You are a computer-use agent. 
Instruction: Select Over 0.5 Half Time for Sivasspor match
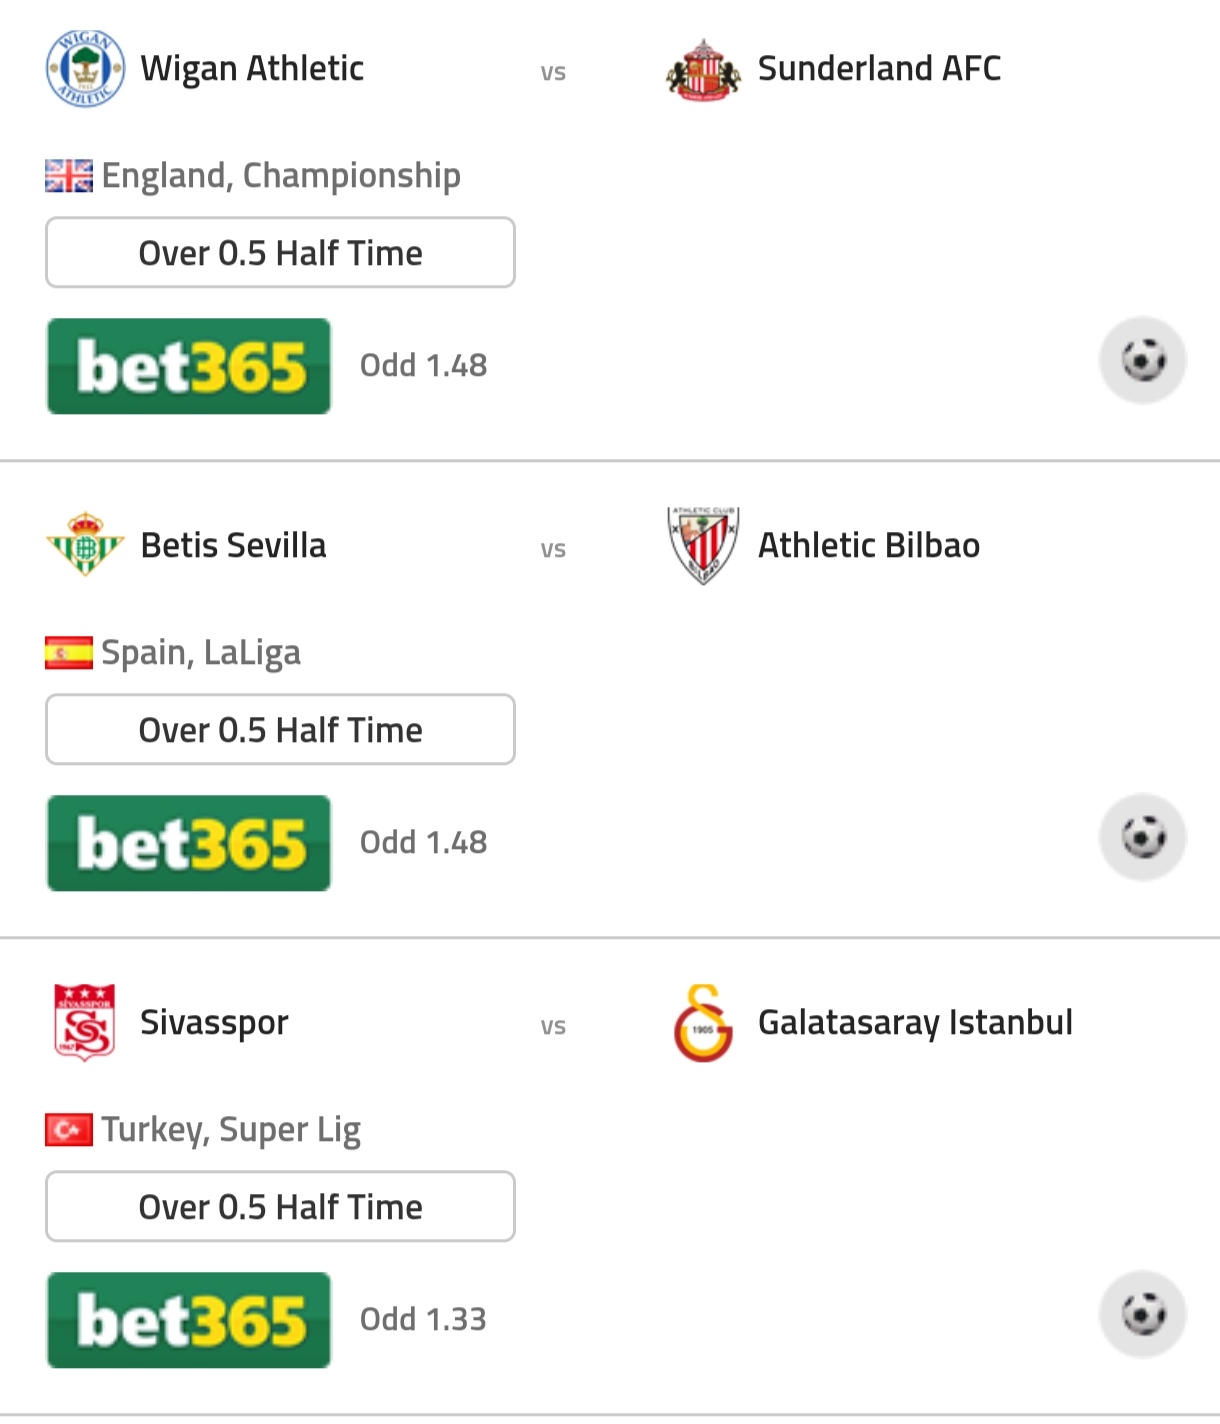point(280,1206)
